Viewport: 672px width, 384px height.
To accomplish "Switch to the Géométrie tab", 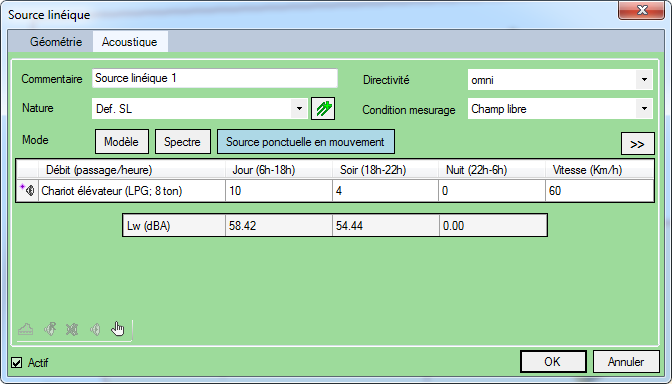I will [56, 42].
